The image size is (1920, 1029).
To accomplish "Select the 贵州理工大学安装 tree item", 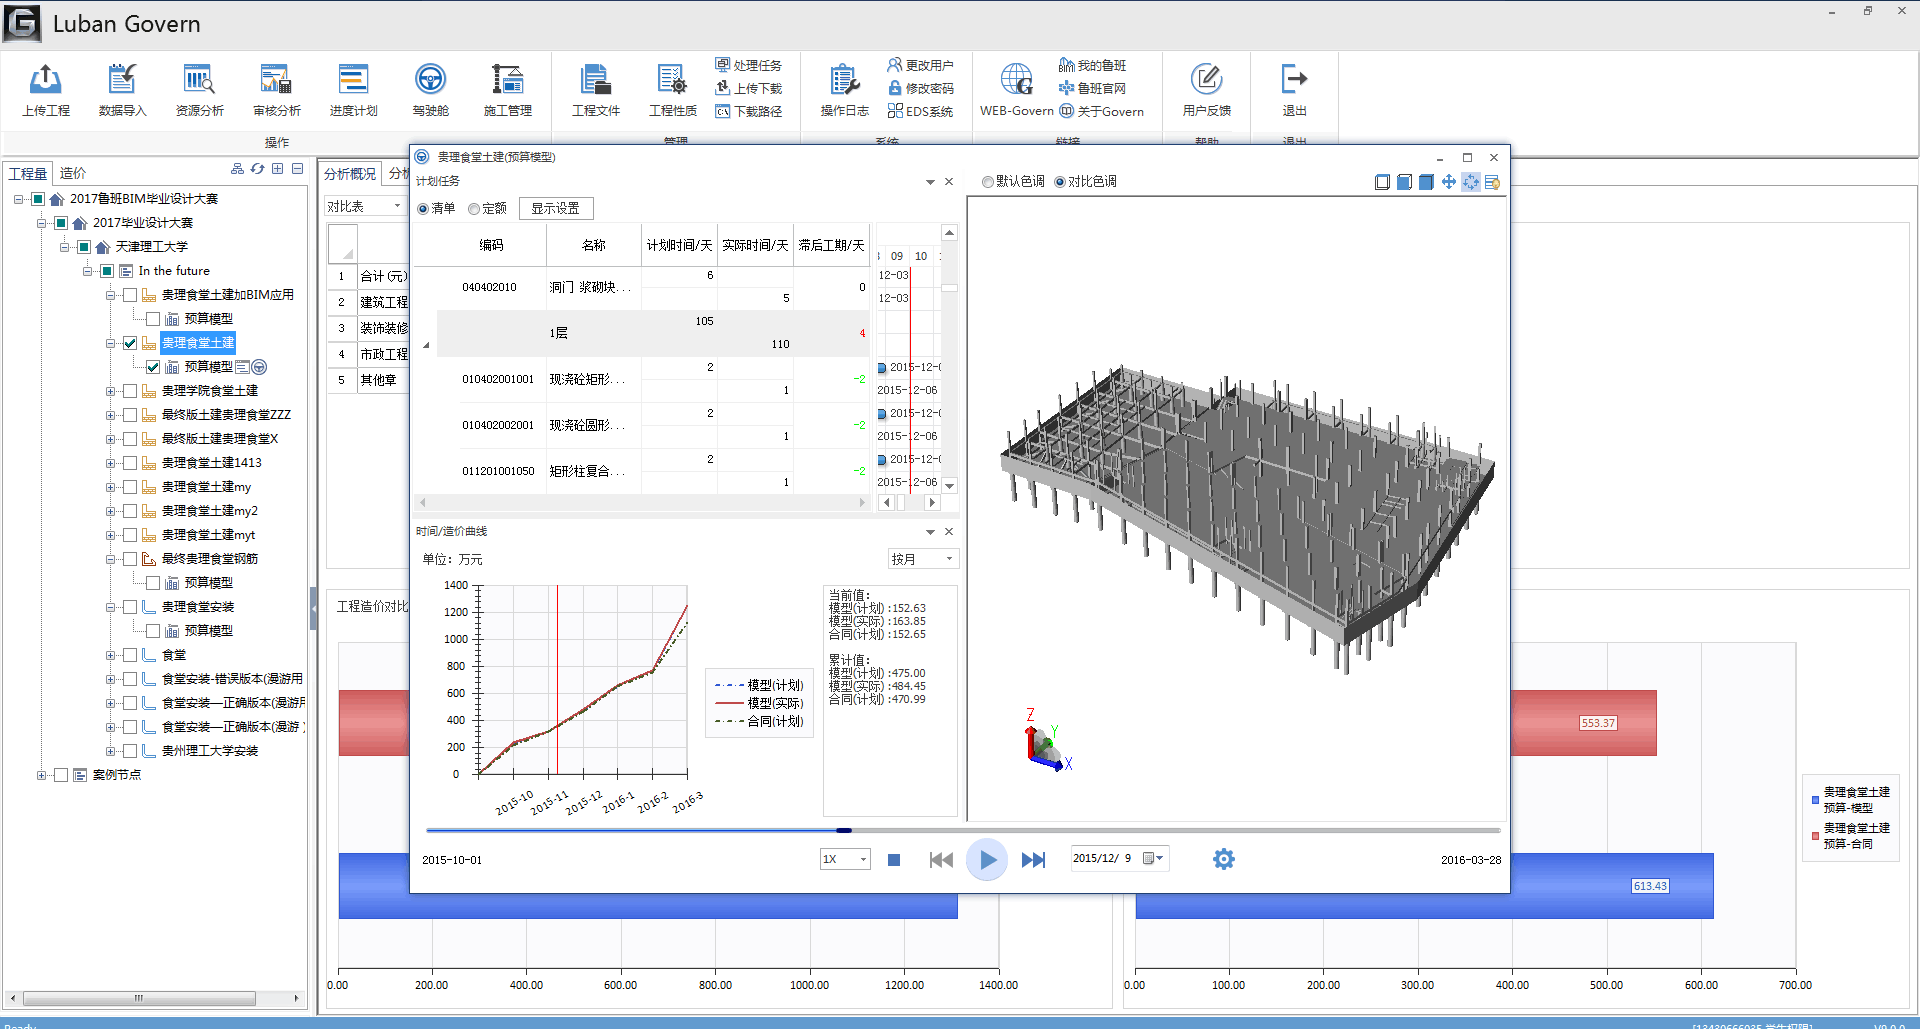I will coord(210,751).
